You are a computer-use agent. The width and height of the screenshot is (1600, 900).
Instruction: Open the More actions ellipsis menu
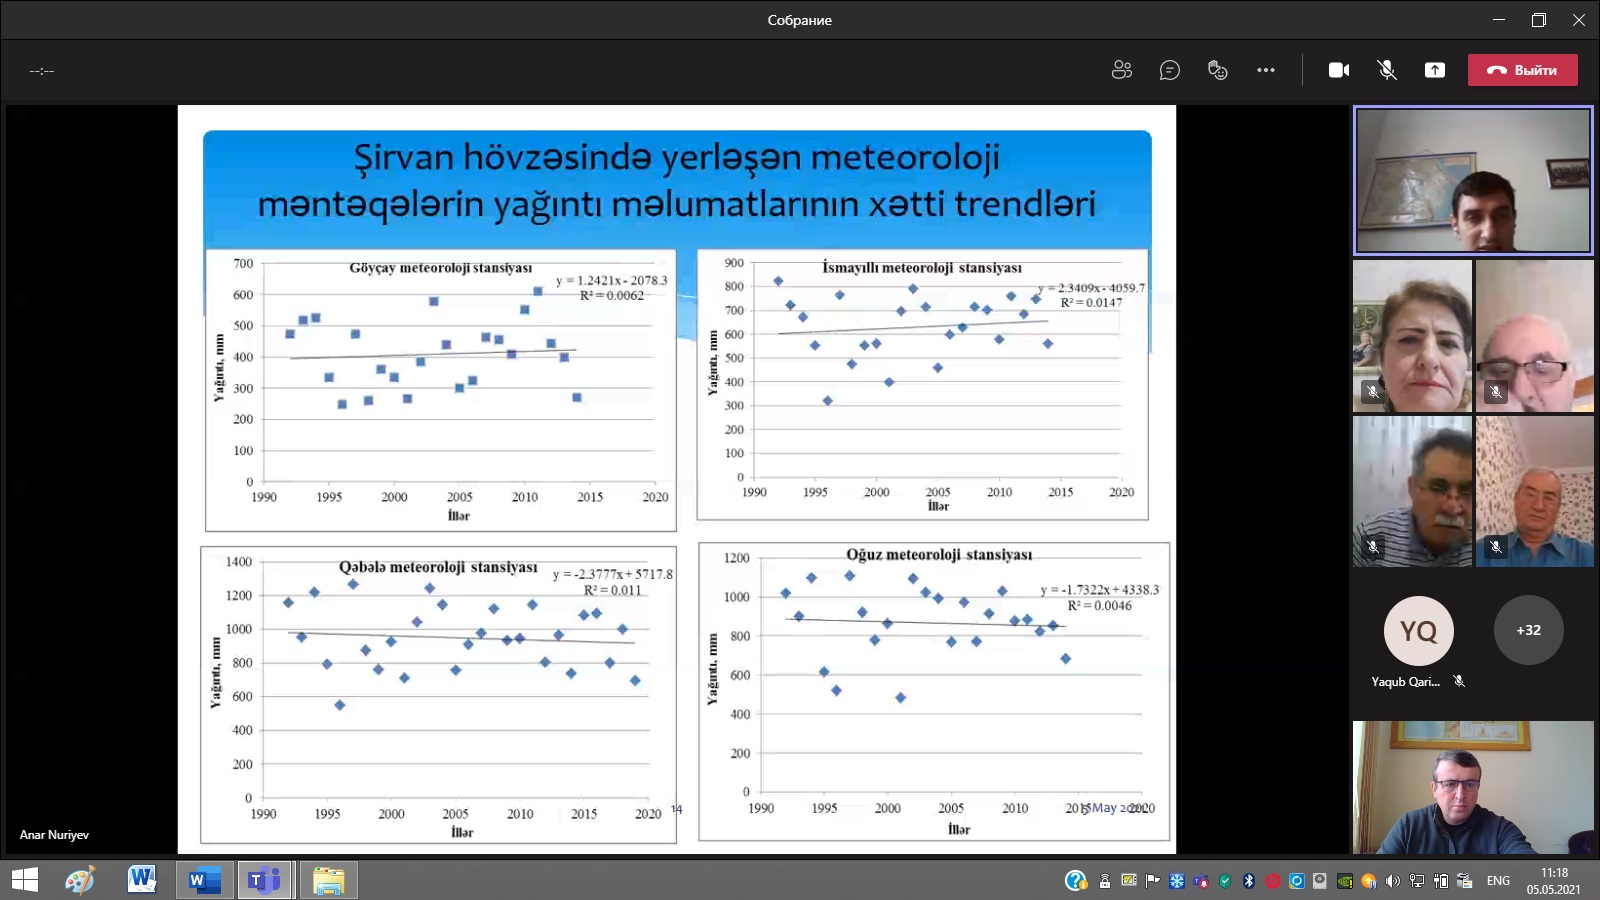click(1266, 70)
